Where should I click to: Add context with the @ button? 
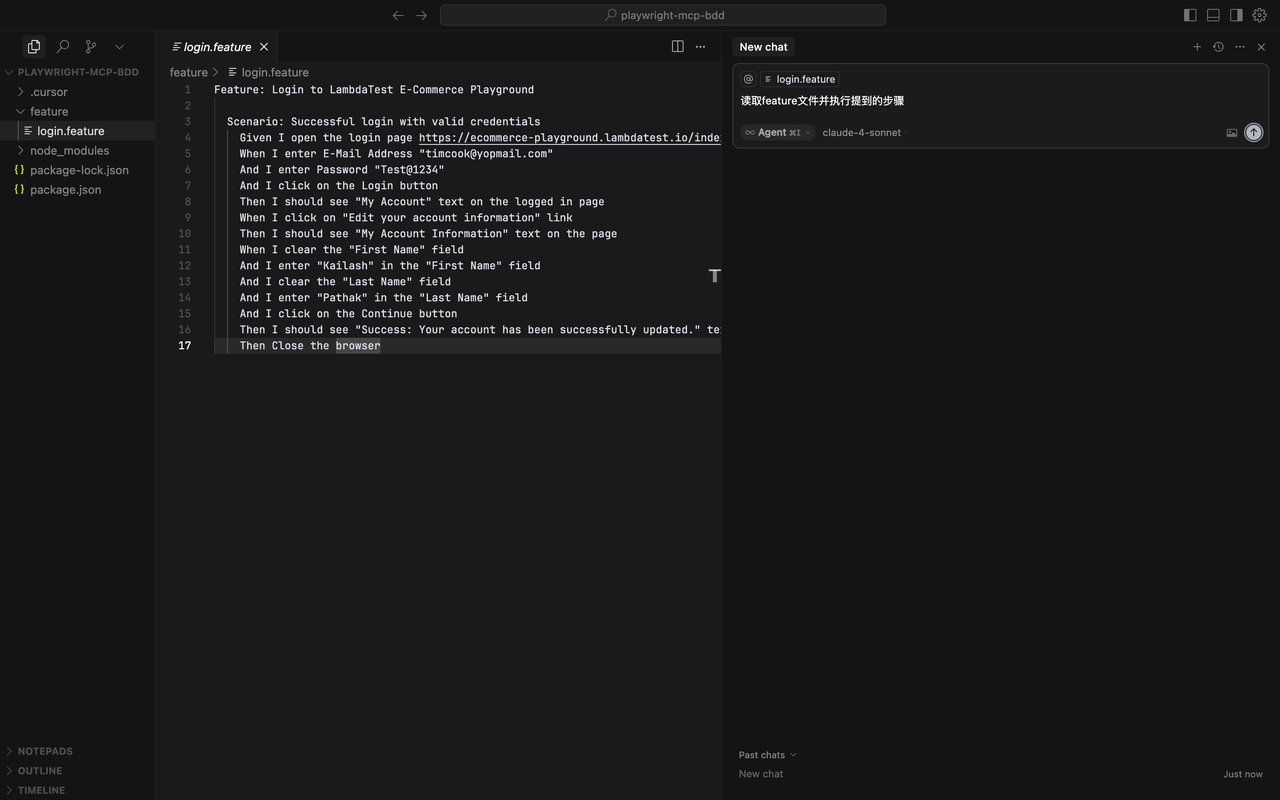(x=748, y=79)
